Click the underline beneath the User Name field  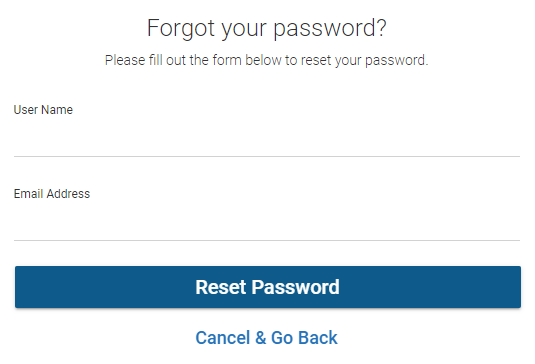pyautogui.click(x=267, y=157)
